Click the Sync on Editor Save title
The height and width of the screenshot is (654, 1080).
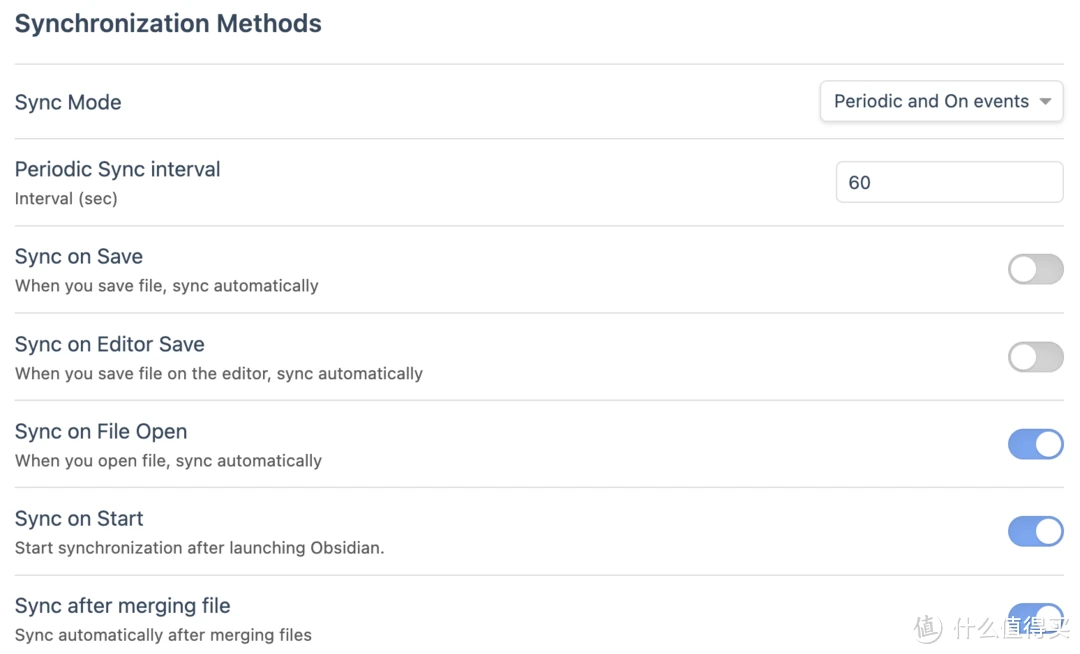coord(110,344)
